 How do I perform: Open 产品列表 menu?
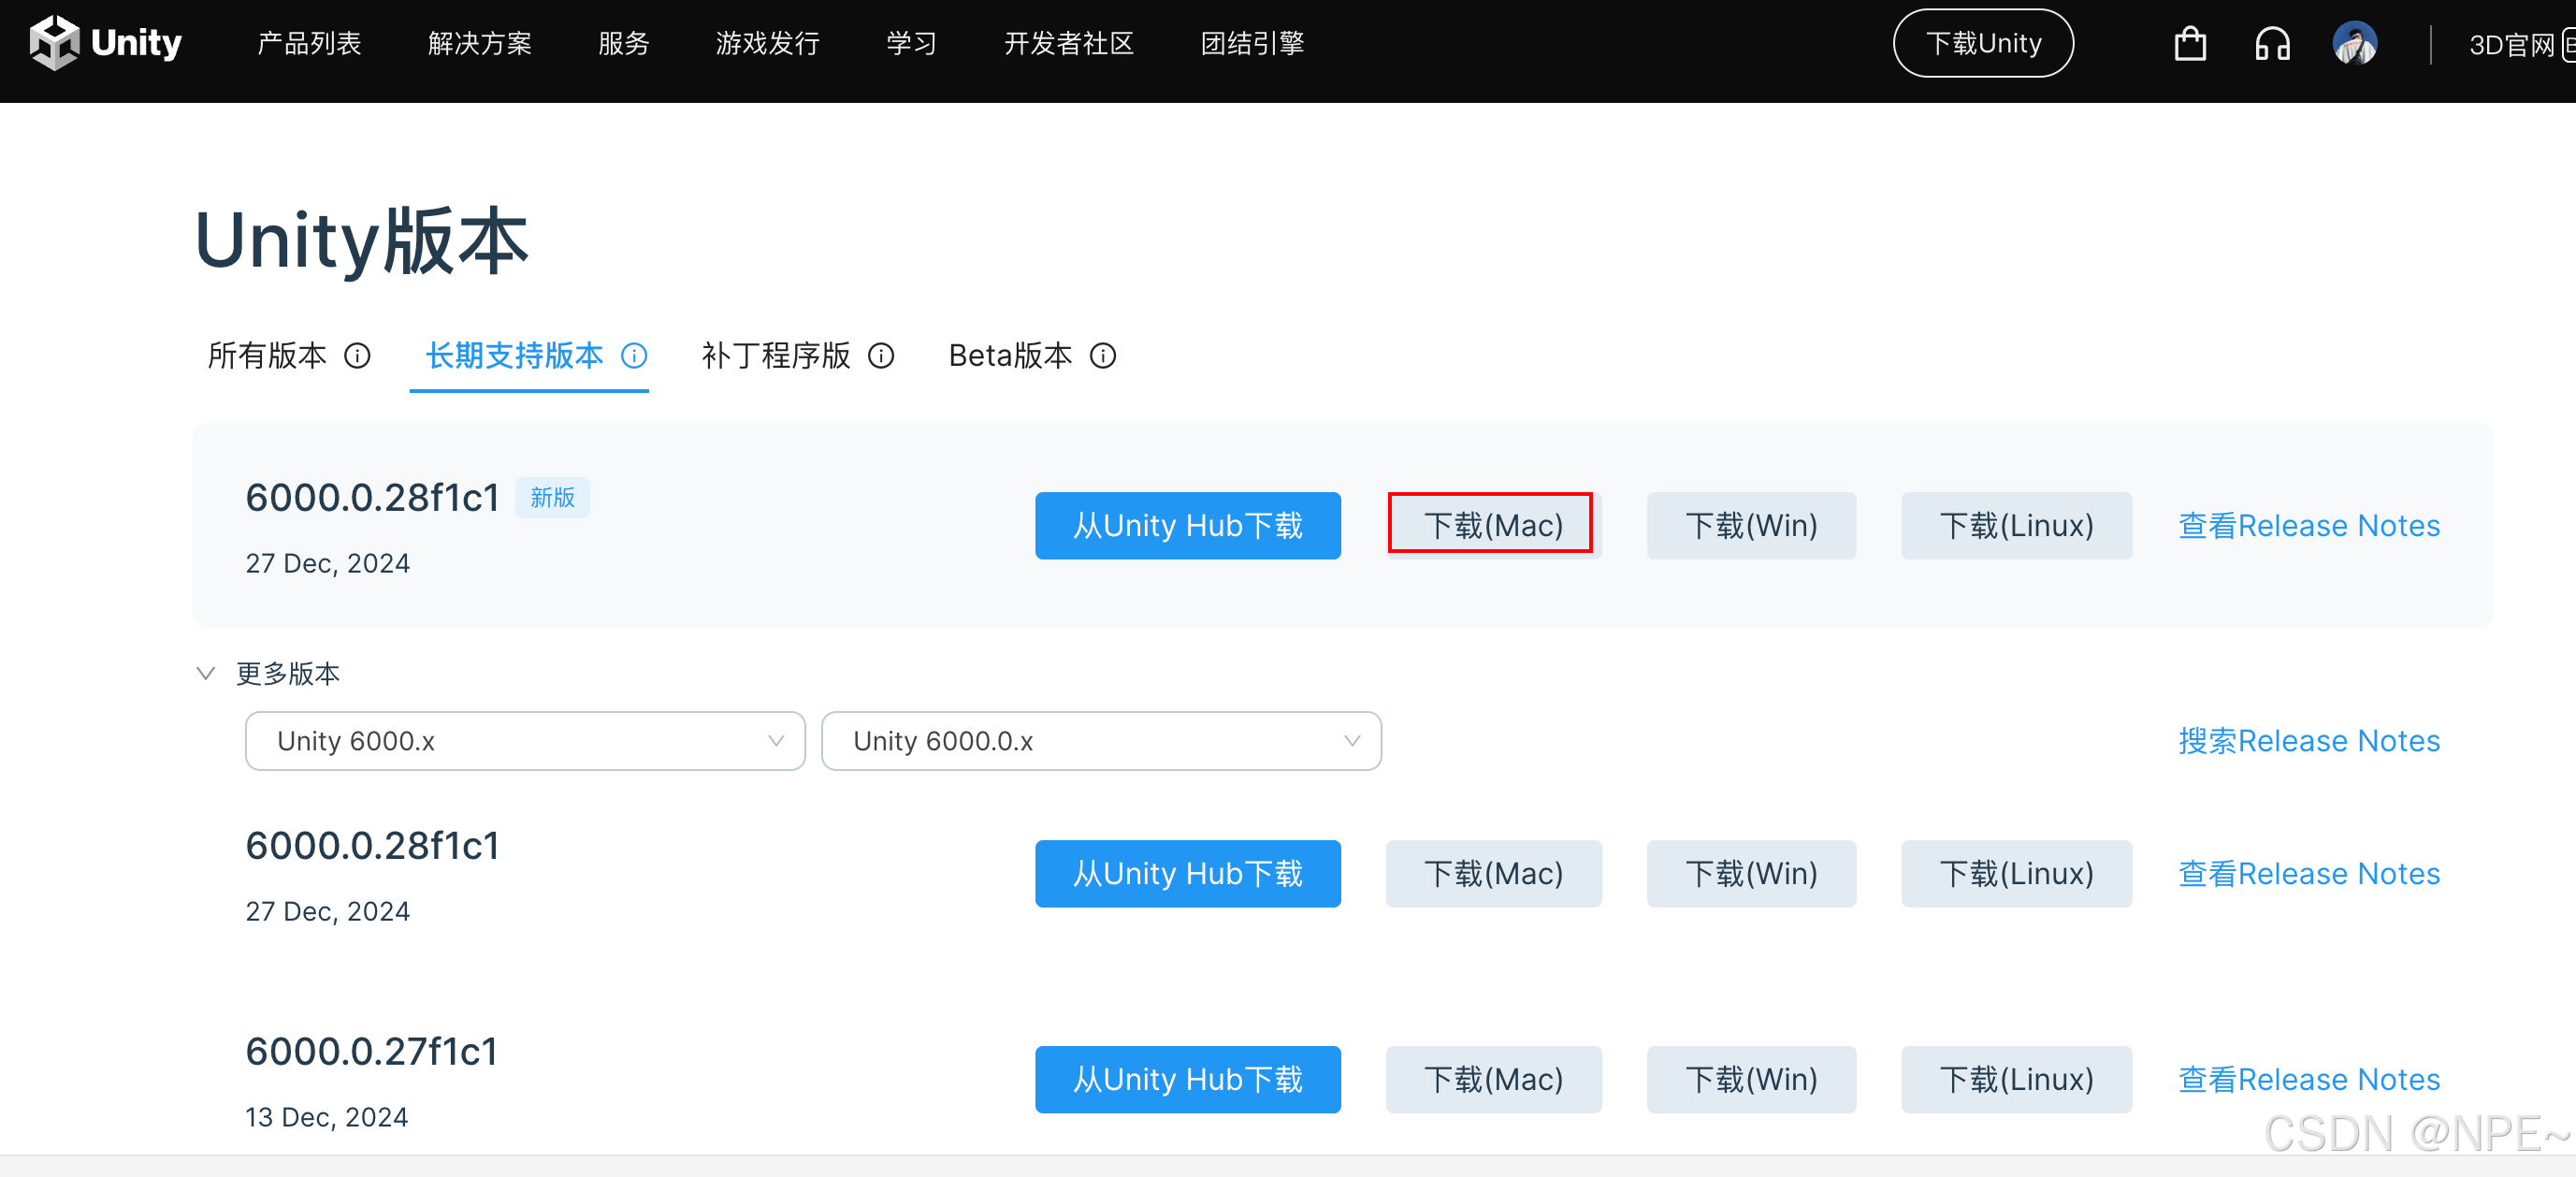309,44
